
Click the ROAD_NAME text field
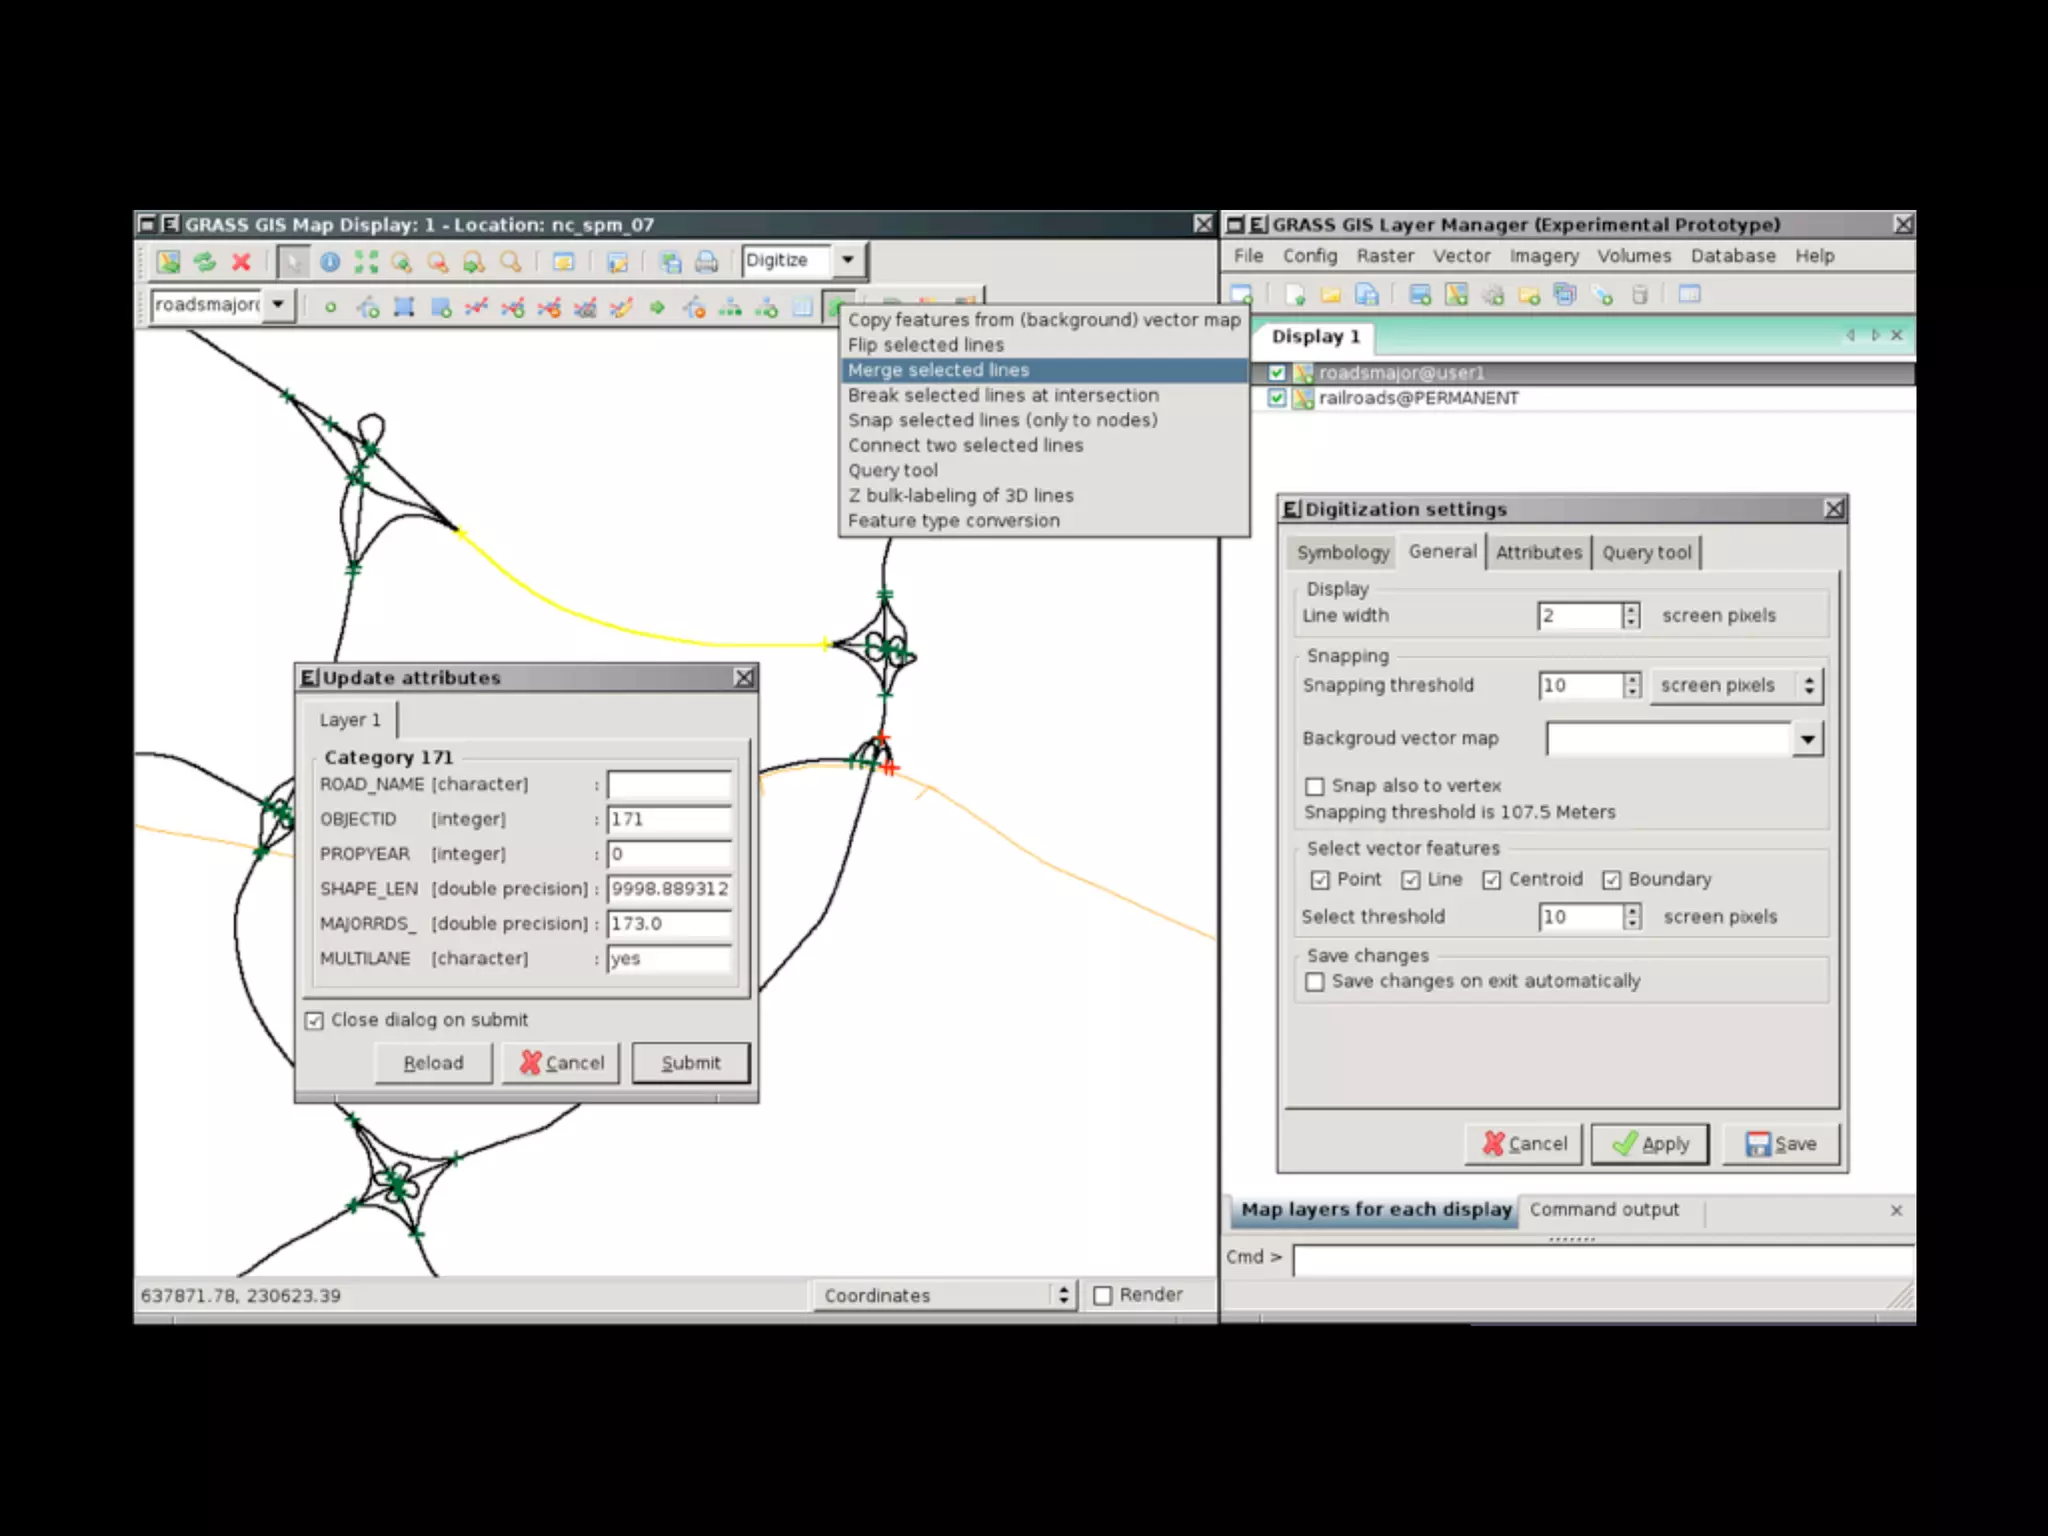pyautogui.click(x=669, y=785)
